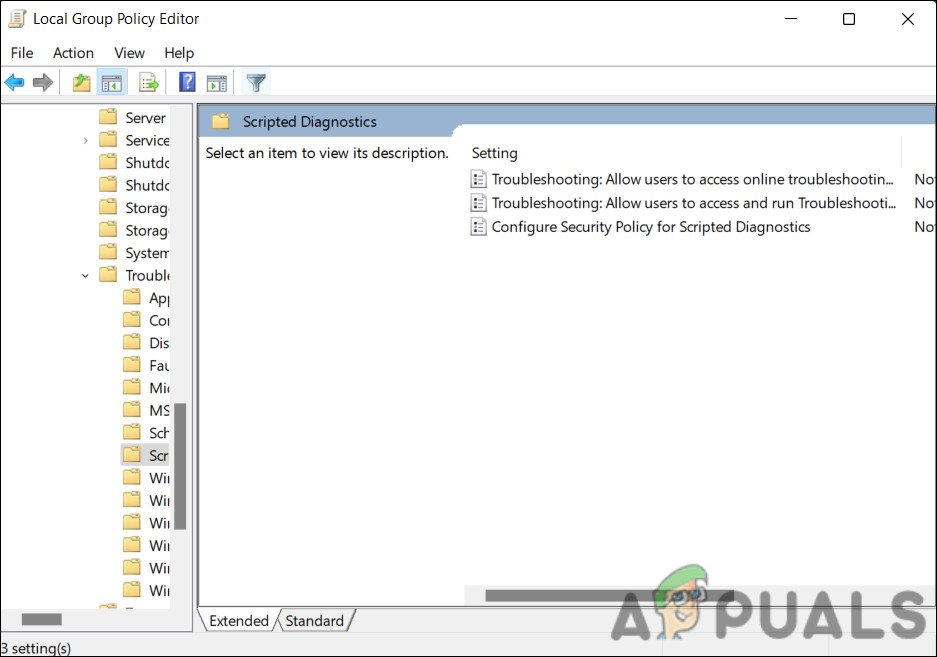Click the Filter funnel toolbar icon
The image size is (937, 657).
256,82
